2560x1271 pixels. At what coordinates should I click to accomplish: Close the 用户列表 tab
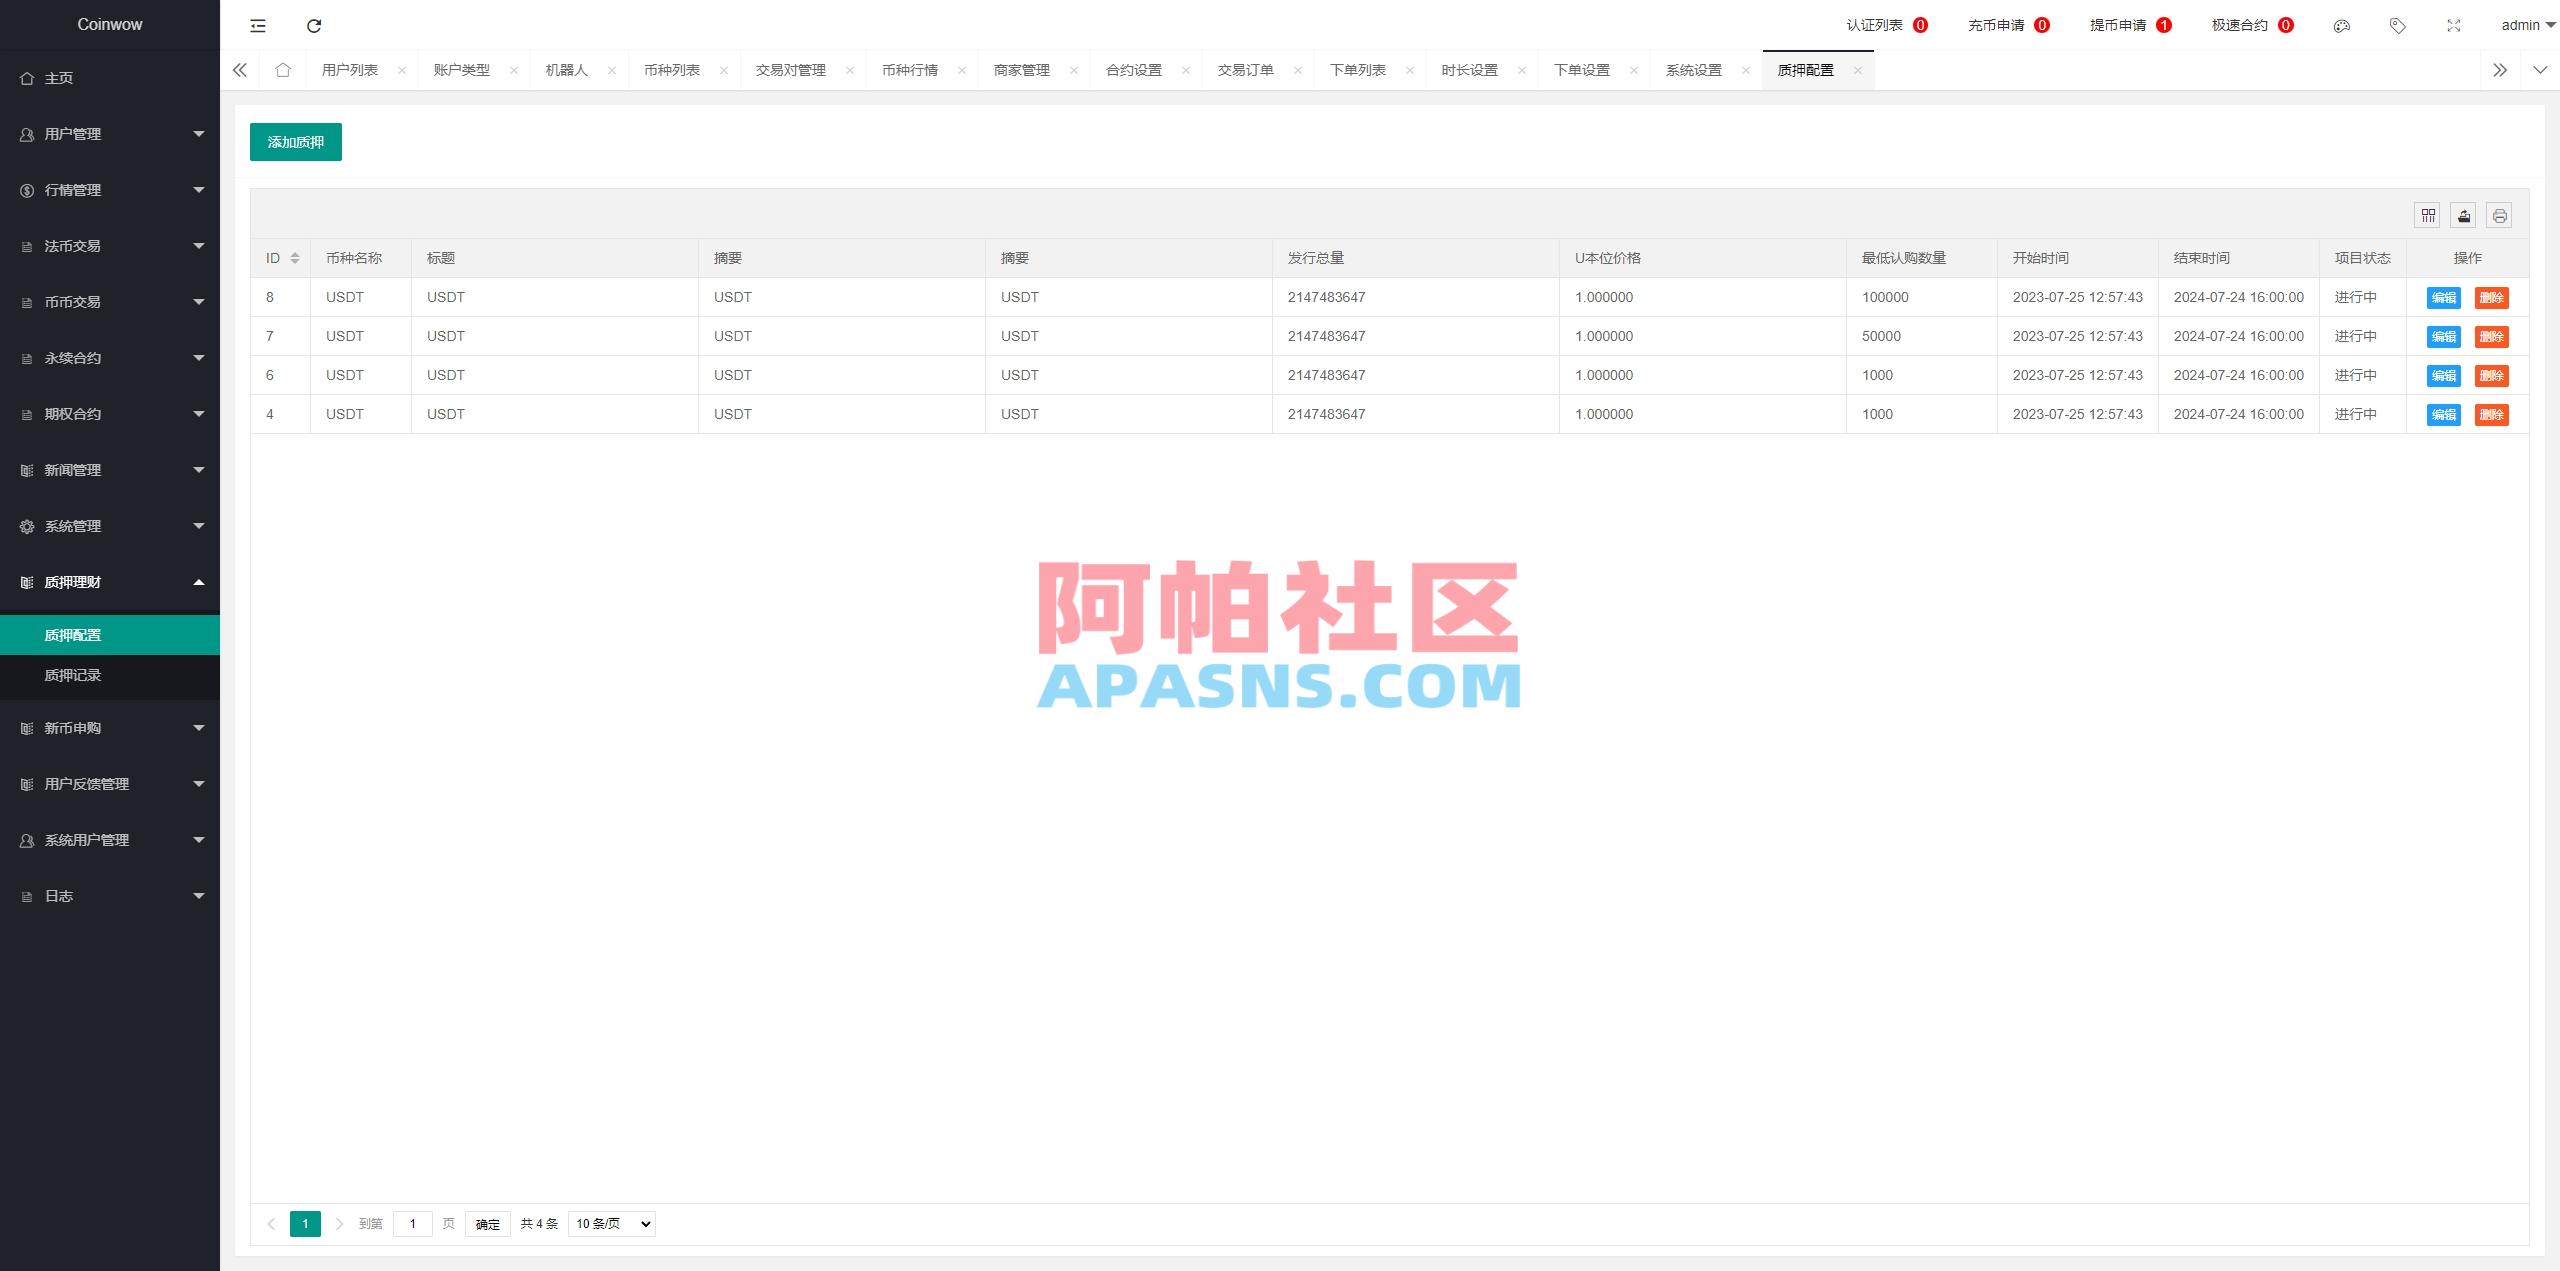coord(402,70)
